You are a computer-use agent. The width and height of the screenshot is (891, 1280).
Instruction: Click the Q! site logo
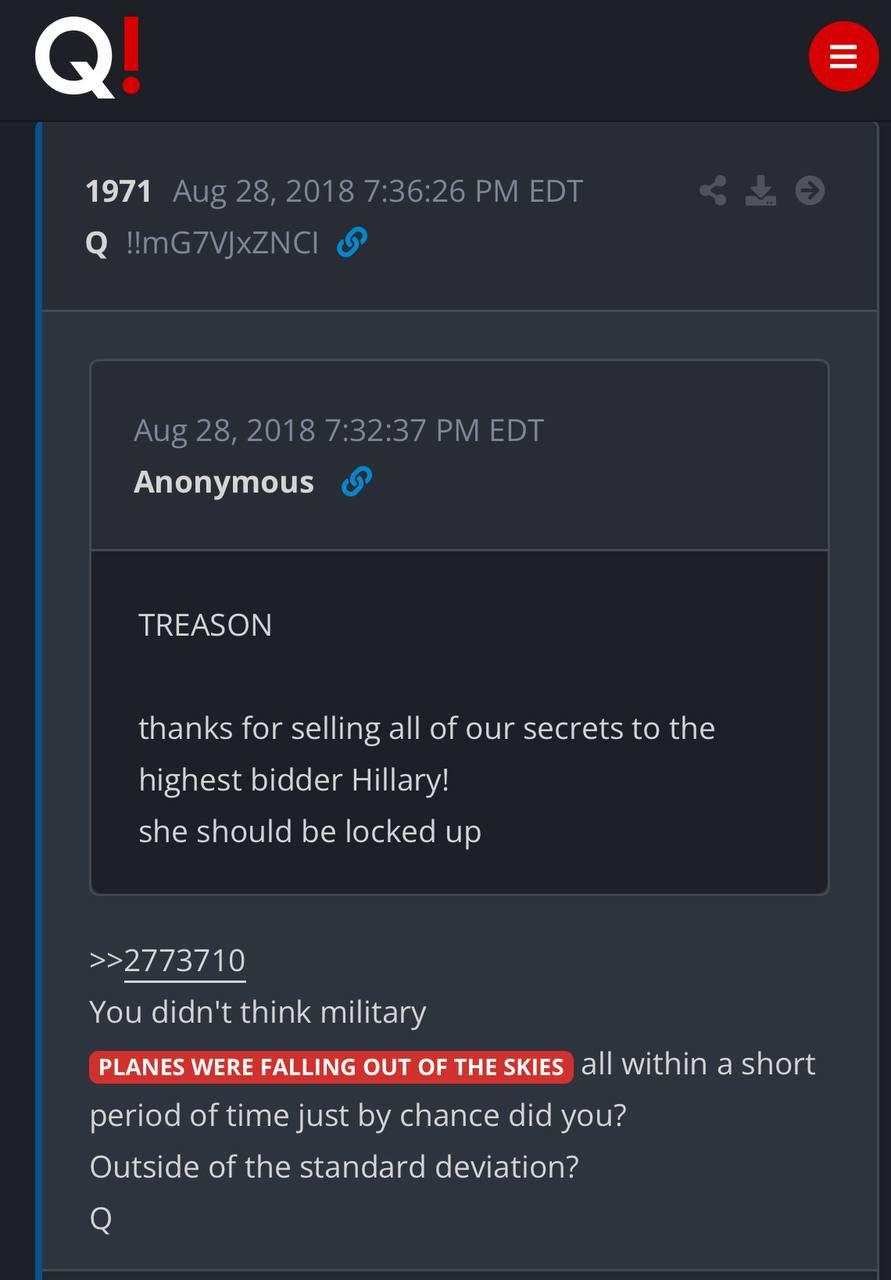(x=87, y=56)
